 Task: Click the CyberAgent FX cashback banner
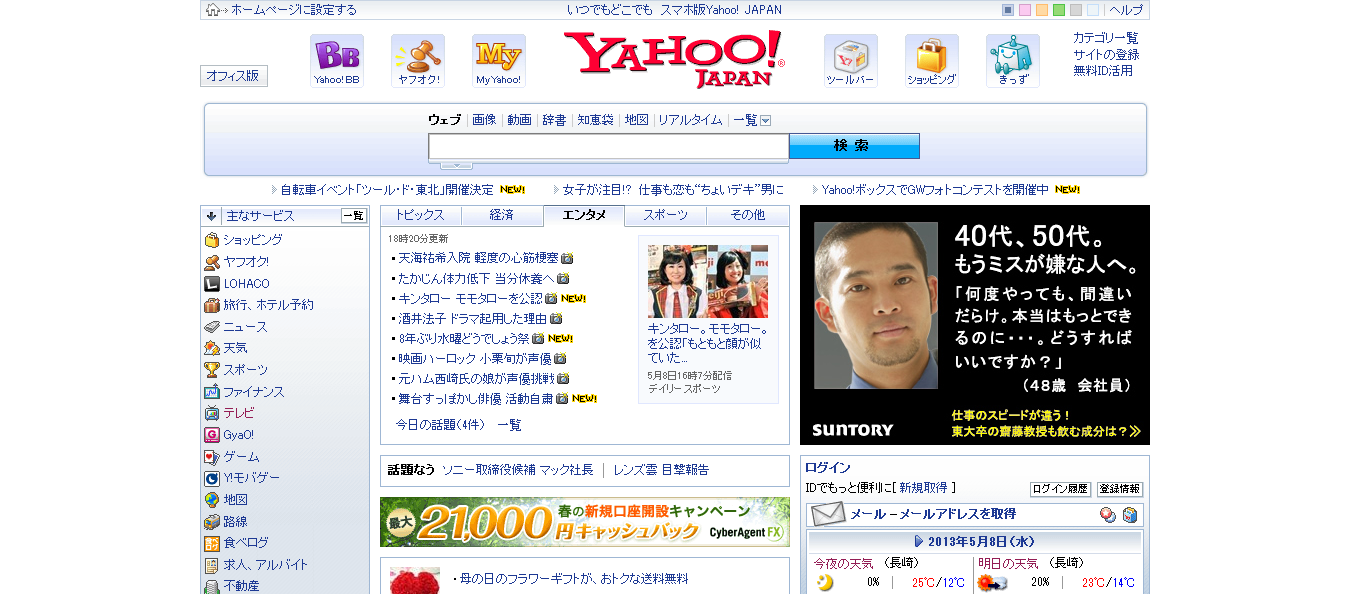pyautogui.click(x=585, y=522)
